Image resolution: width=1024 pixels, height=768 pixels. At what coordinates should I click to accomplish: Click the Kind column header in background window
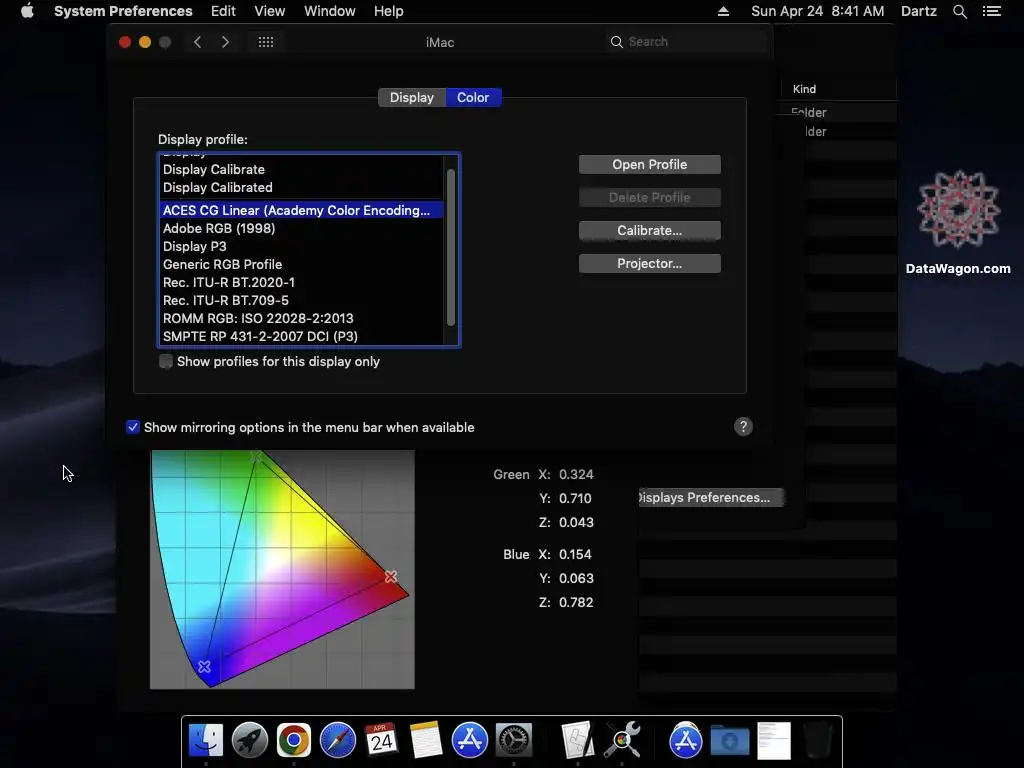[x=804, y=89]
